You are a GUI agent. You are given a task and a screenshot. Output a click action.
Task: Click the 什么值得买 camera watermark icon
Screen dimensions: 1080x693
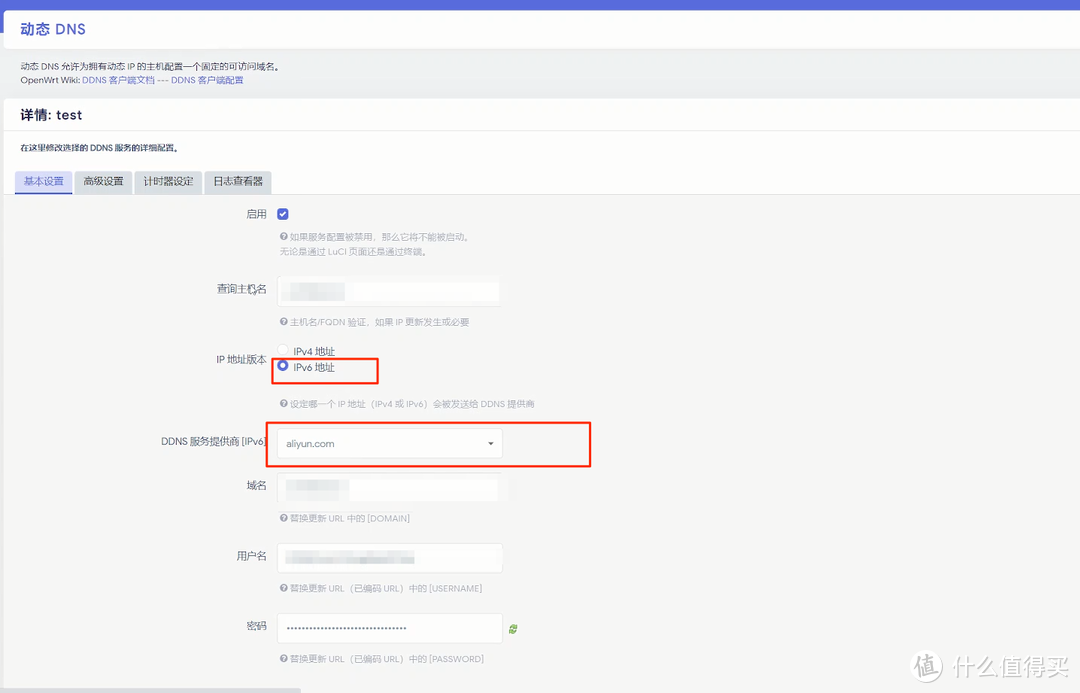(925, 665)
